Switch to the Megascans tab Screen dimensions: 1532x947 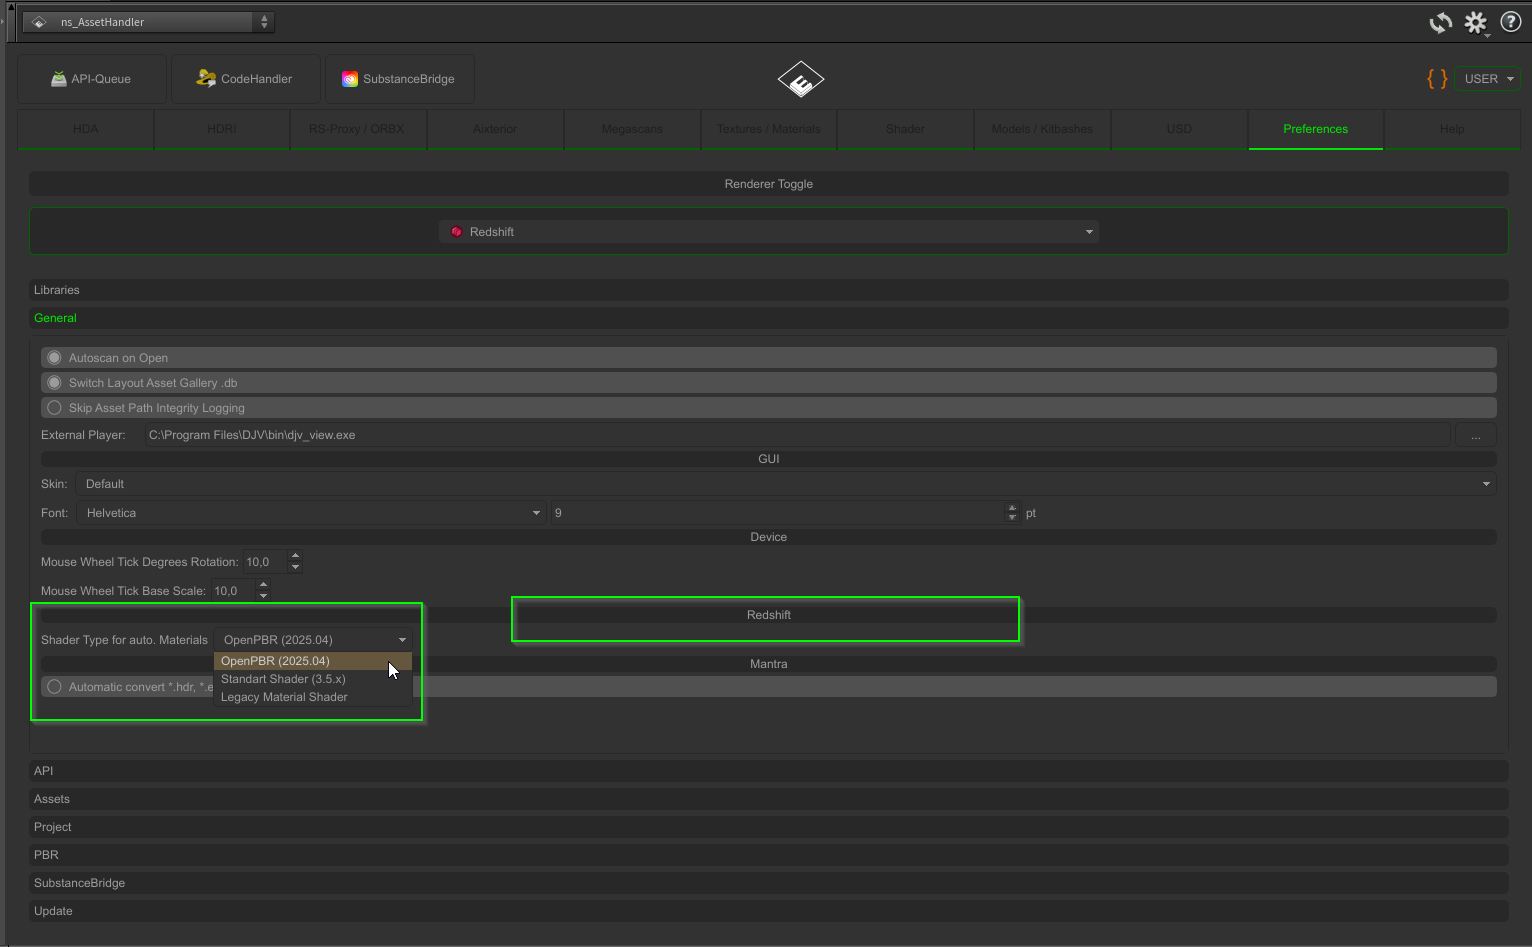632,129
